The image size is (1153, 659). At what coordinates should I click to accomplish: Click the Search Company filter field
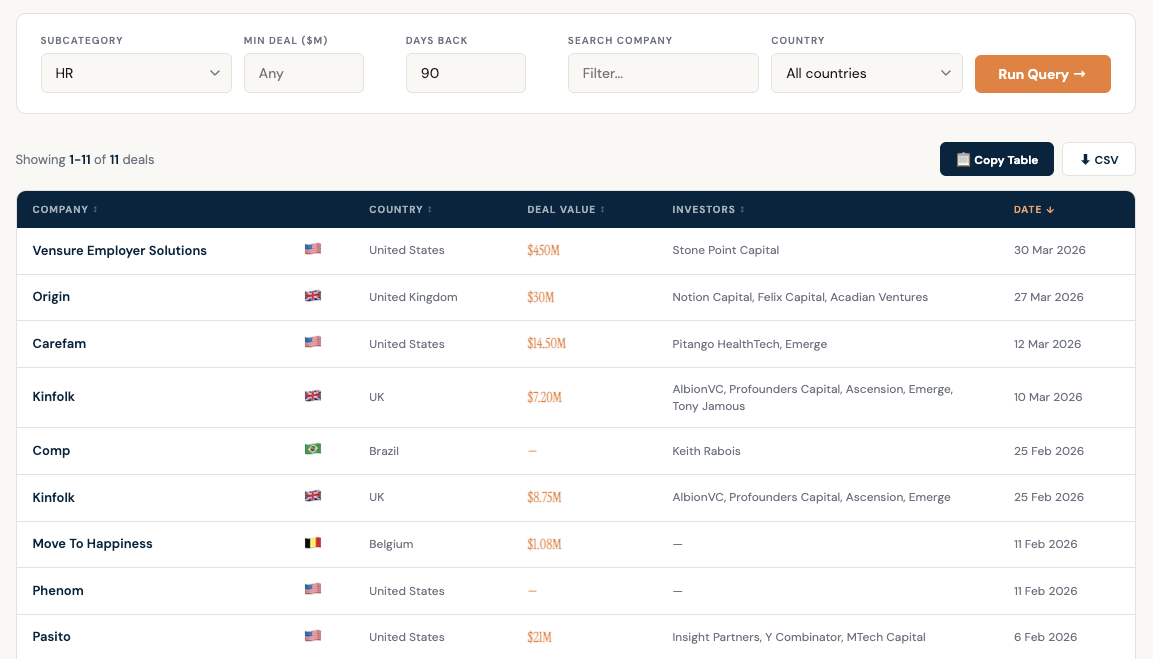(x=662, y=72)
